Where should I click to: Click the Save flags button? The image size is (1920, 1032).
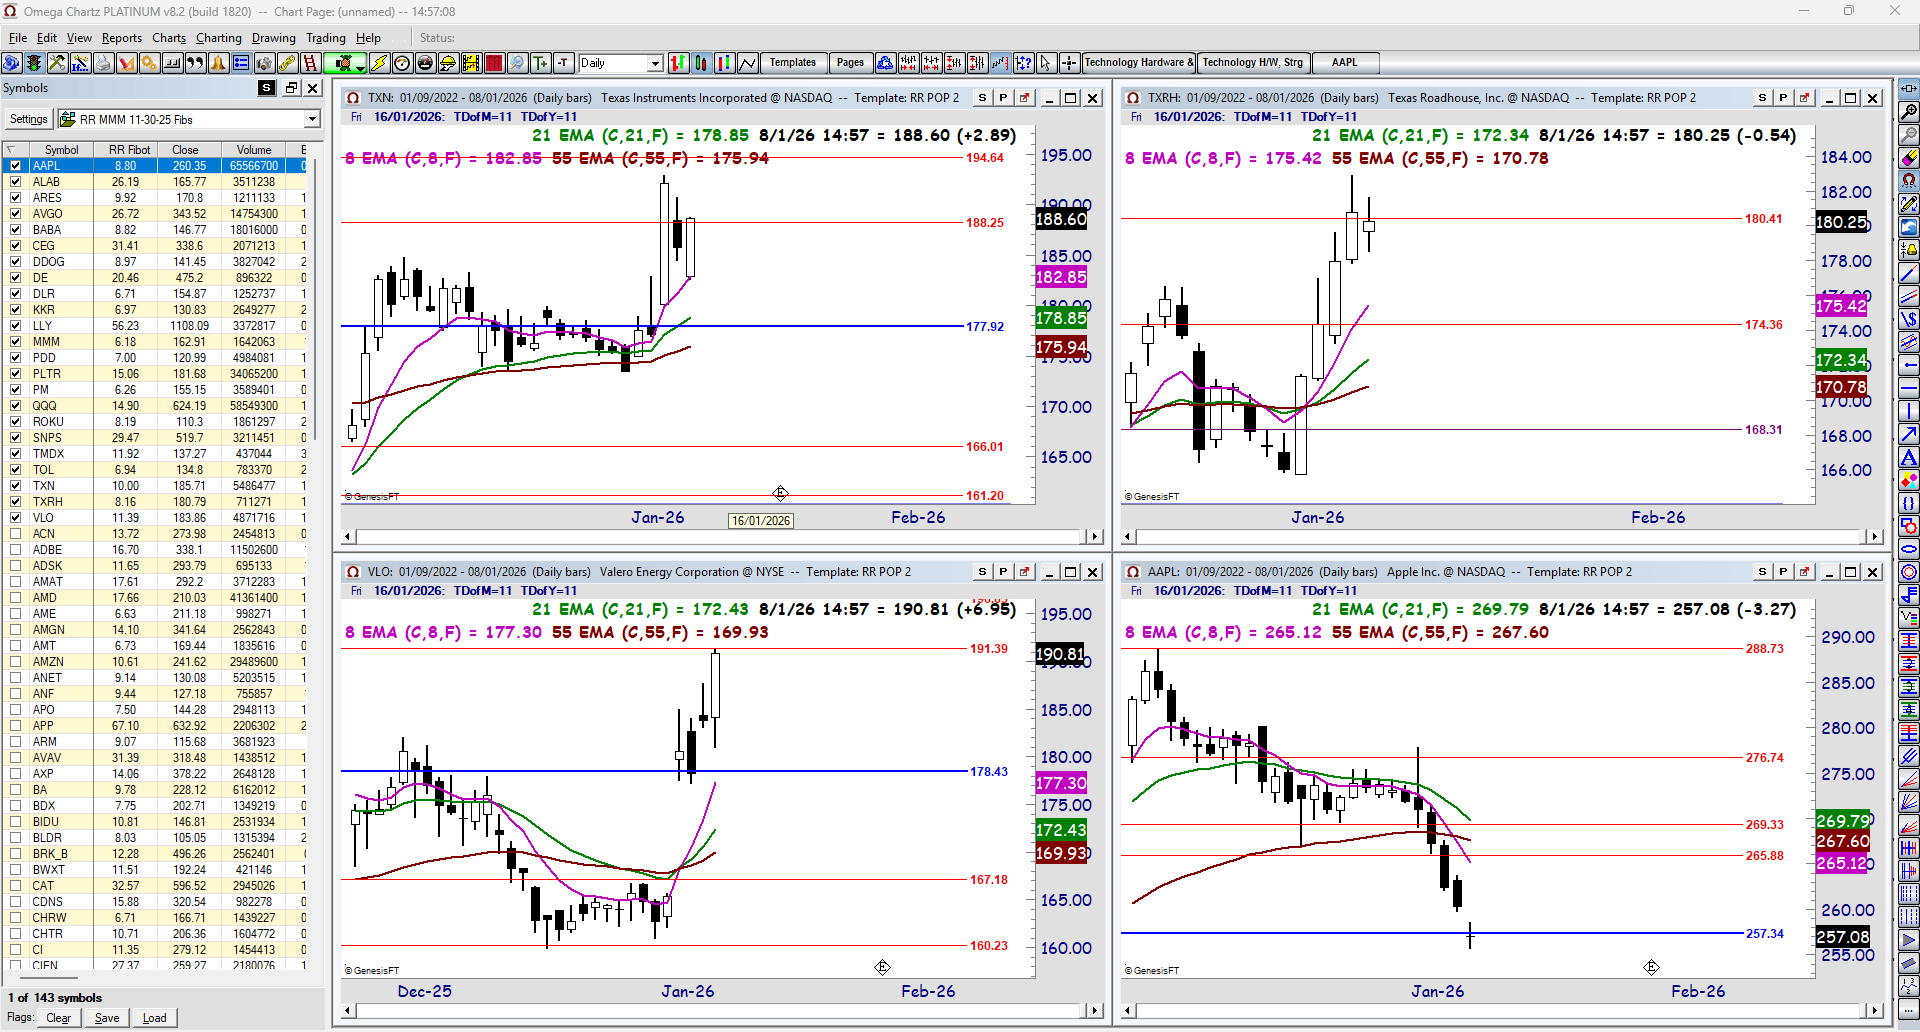[x=107, y=1018]
